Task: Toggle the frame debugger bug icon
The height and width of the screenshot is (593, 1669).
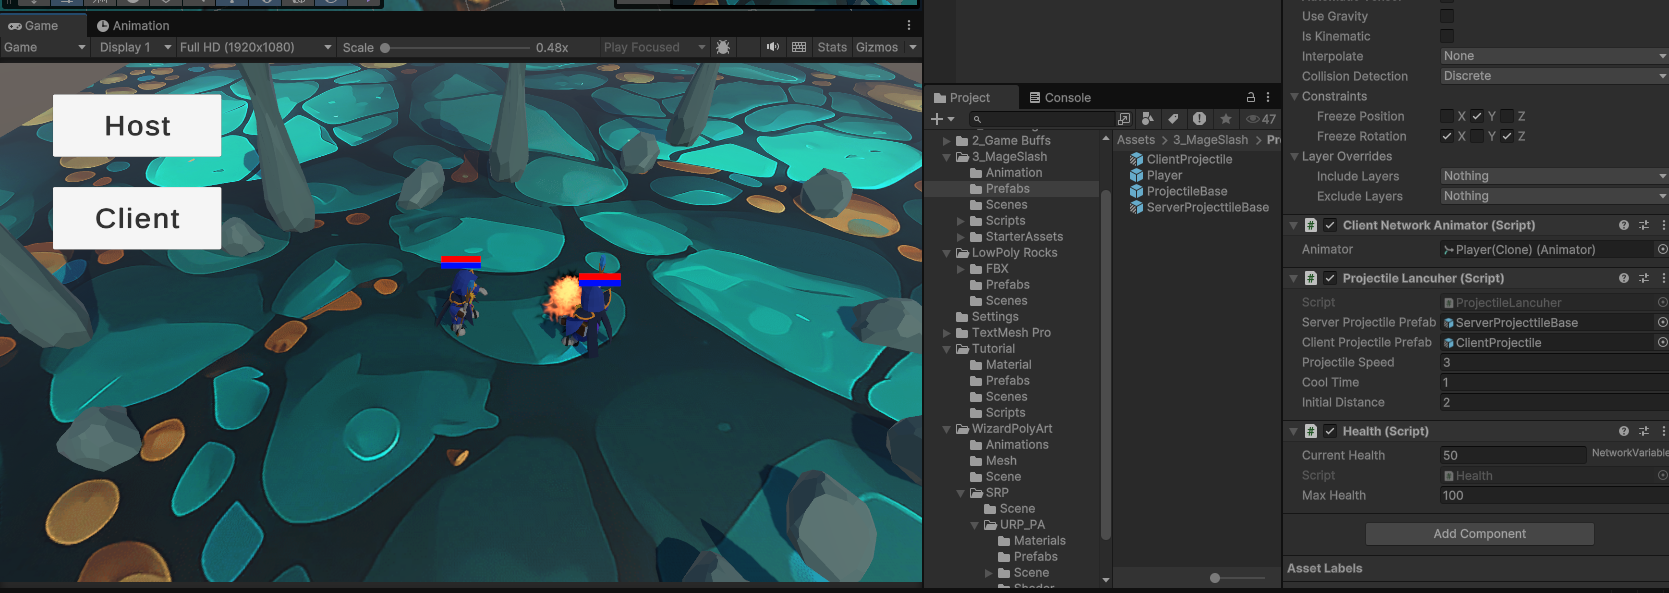Action: tap(723, 47)
